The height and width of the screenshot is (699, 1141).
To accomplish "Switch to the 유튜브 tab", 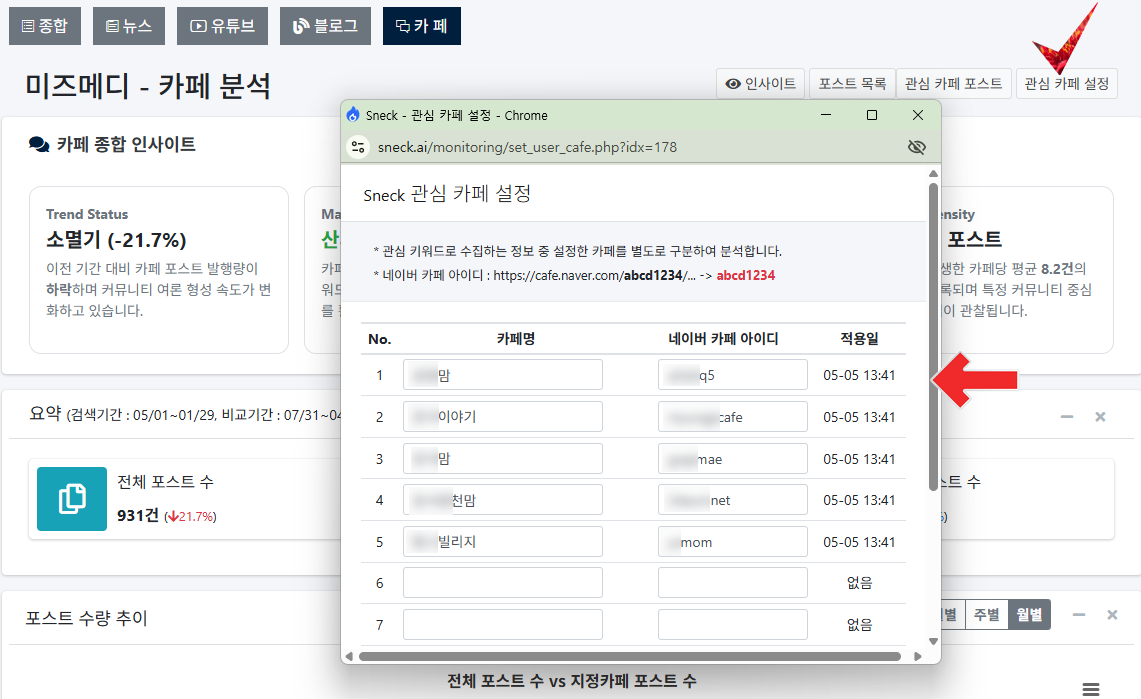I will pos(222,26).
